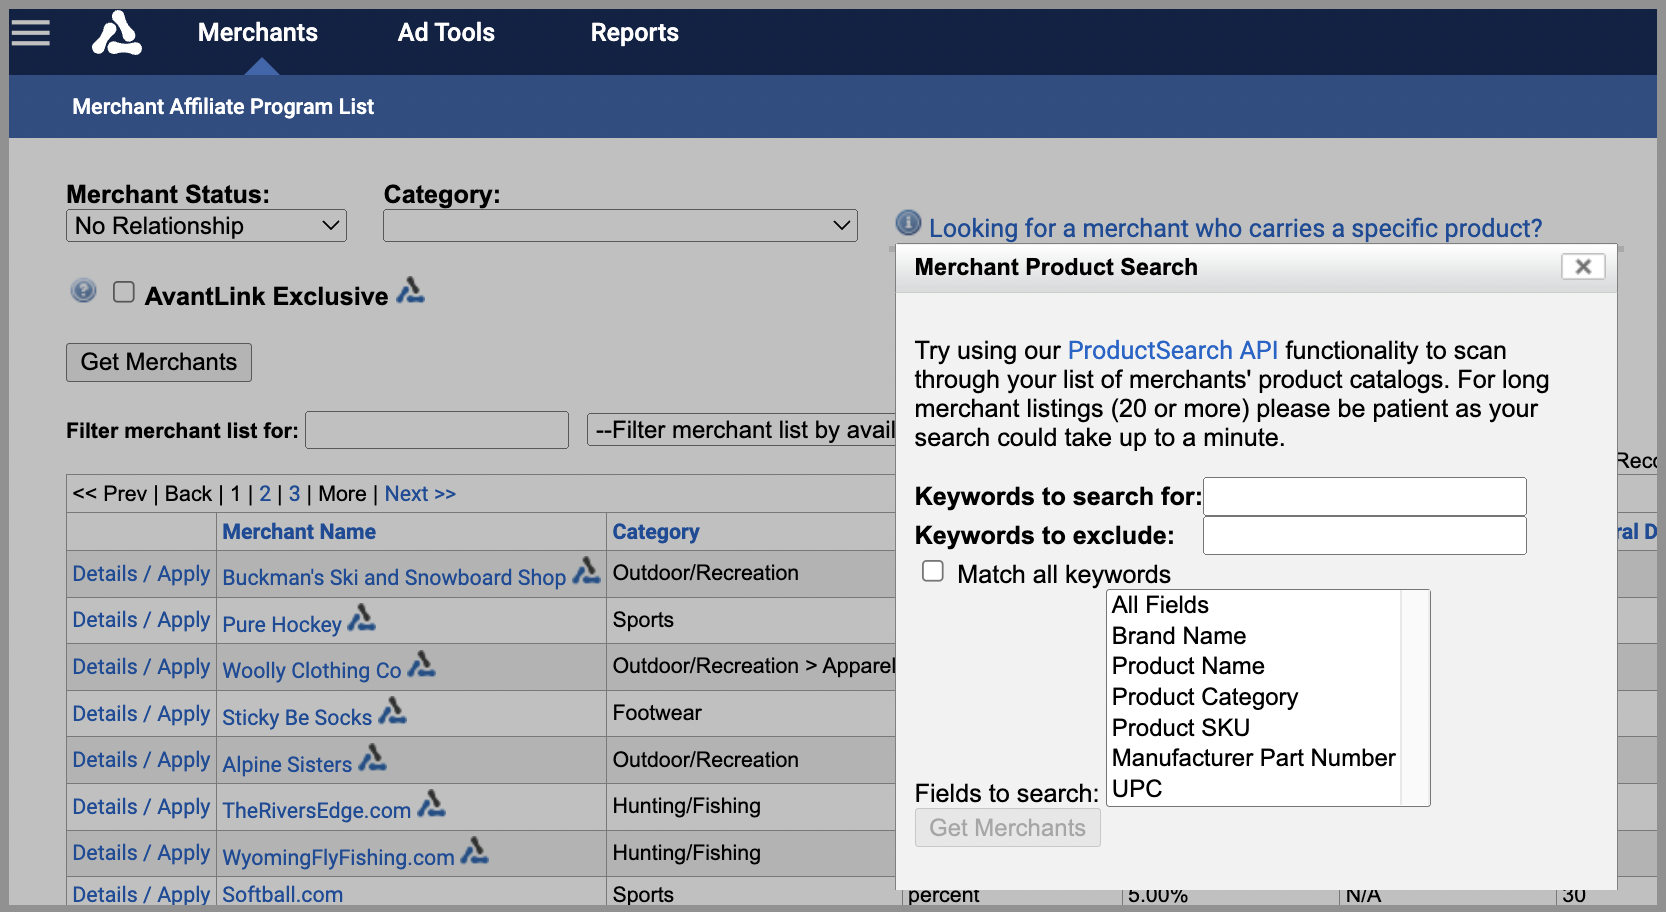Click AvantLink icon next to AvantLink Exclusive label
This screenshot has height=912, width=1666.
[x=410, y=291]
